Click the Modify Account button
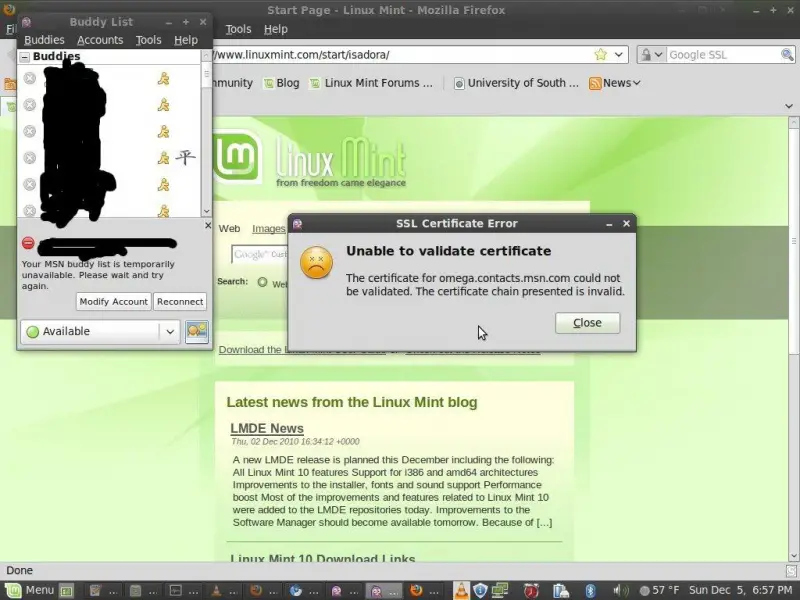The image size is (800, 600). point(114,301)
